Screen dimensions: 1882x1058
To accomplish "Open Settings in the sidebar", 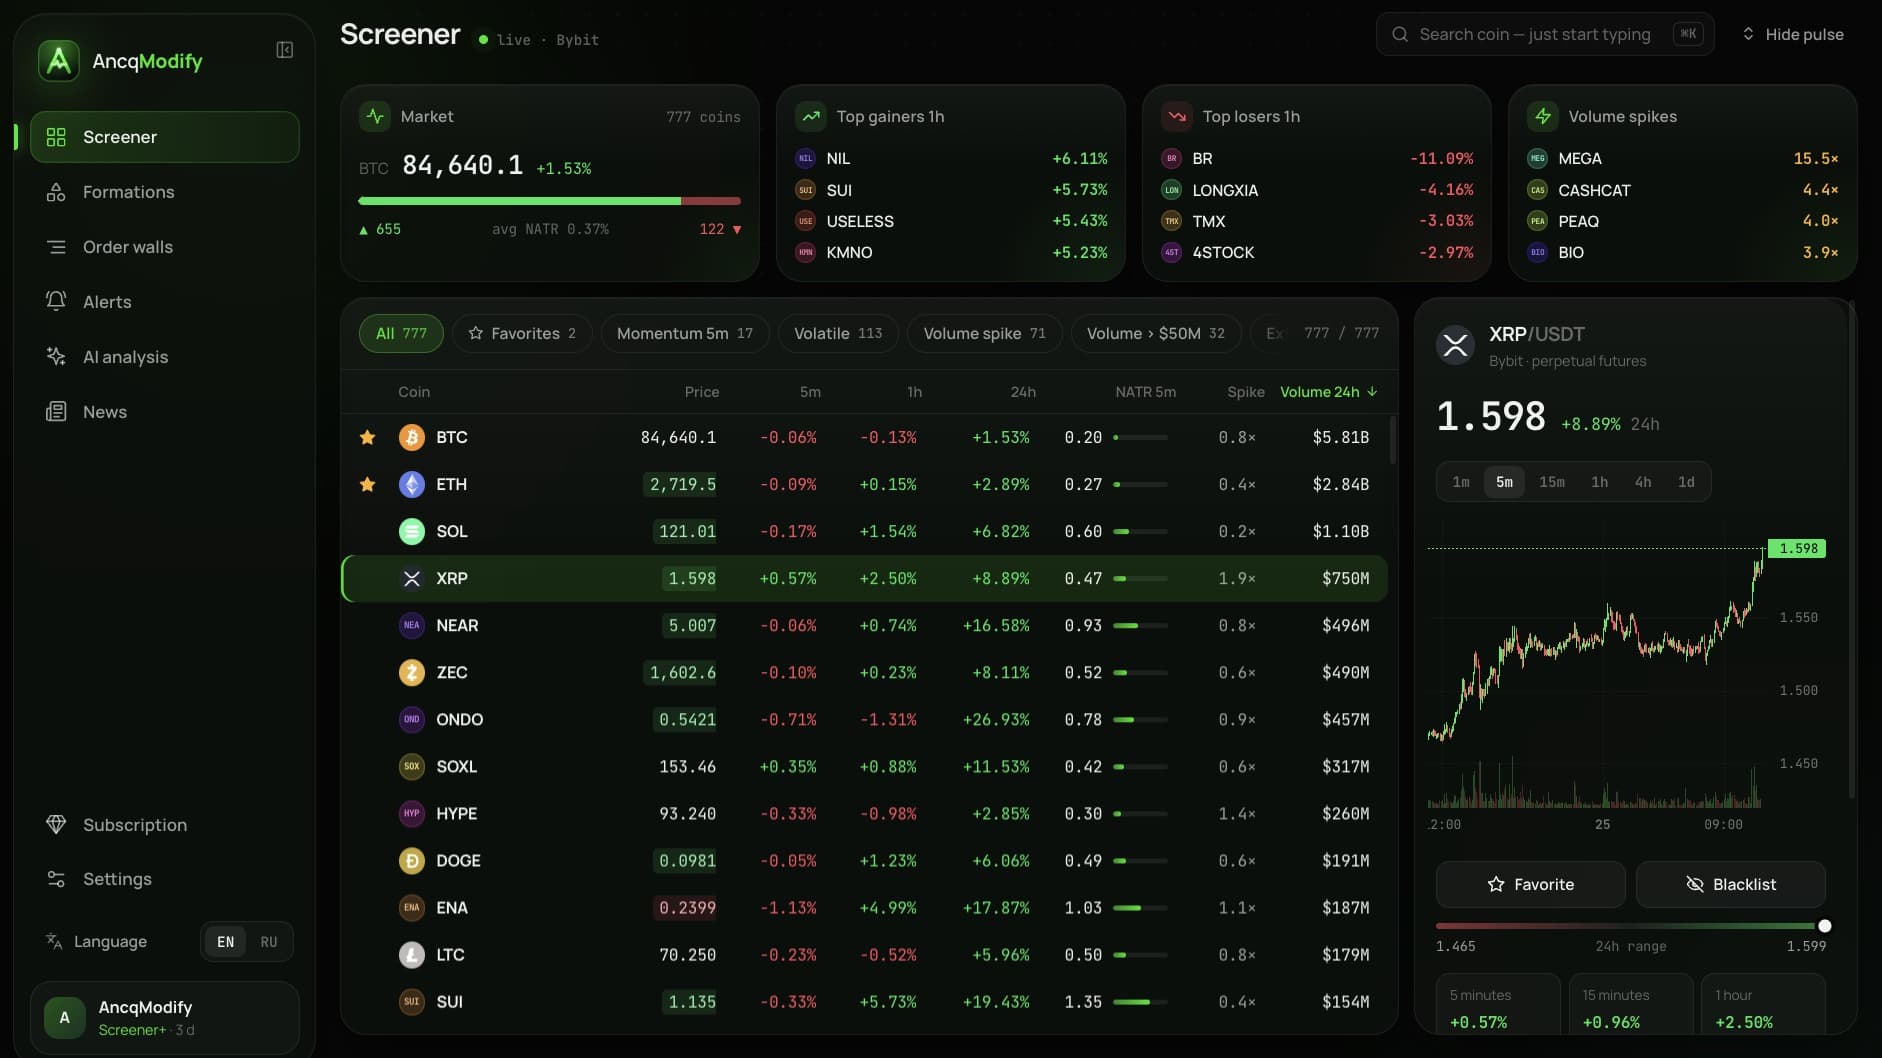I will click(x=165, y=879).
